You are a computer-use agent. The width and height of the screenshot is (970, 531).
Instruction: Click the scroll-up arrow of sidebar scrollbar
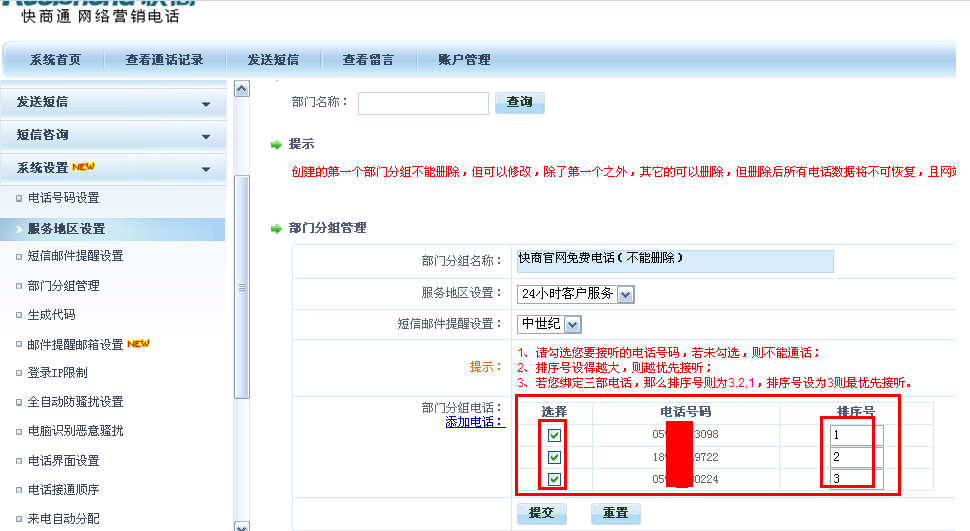(x=241, y=89)
